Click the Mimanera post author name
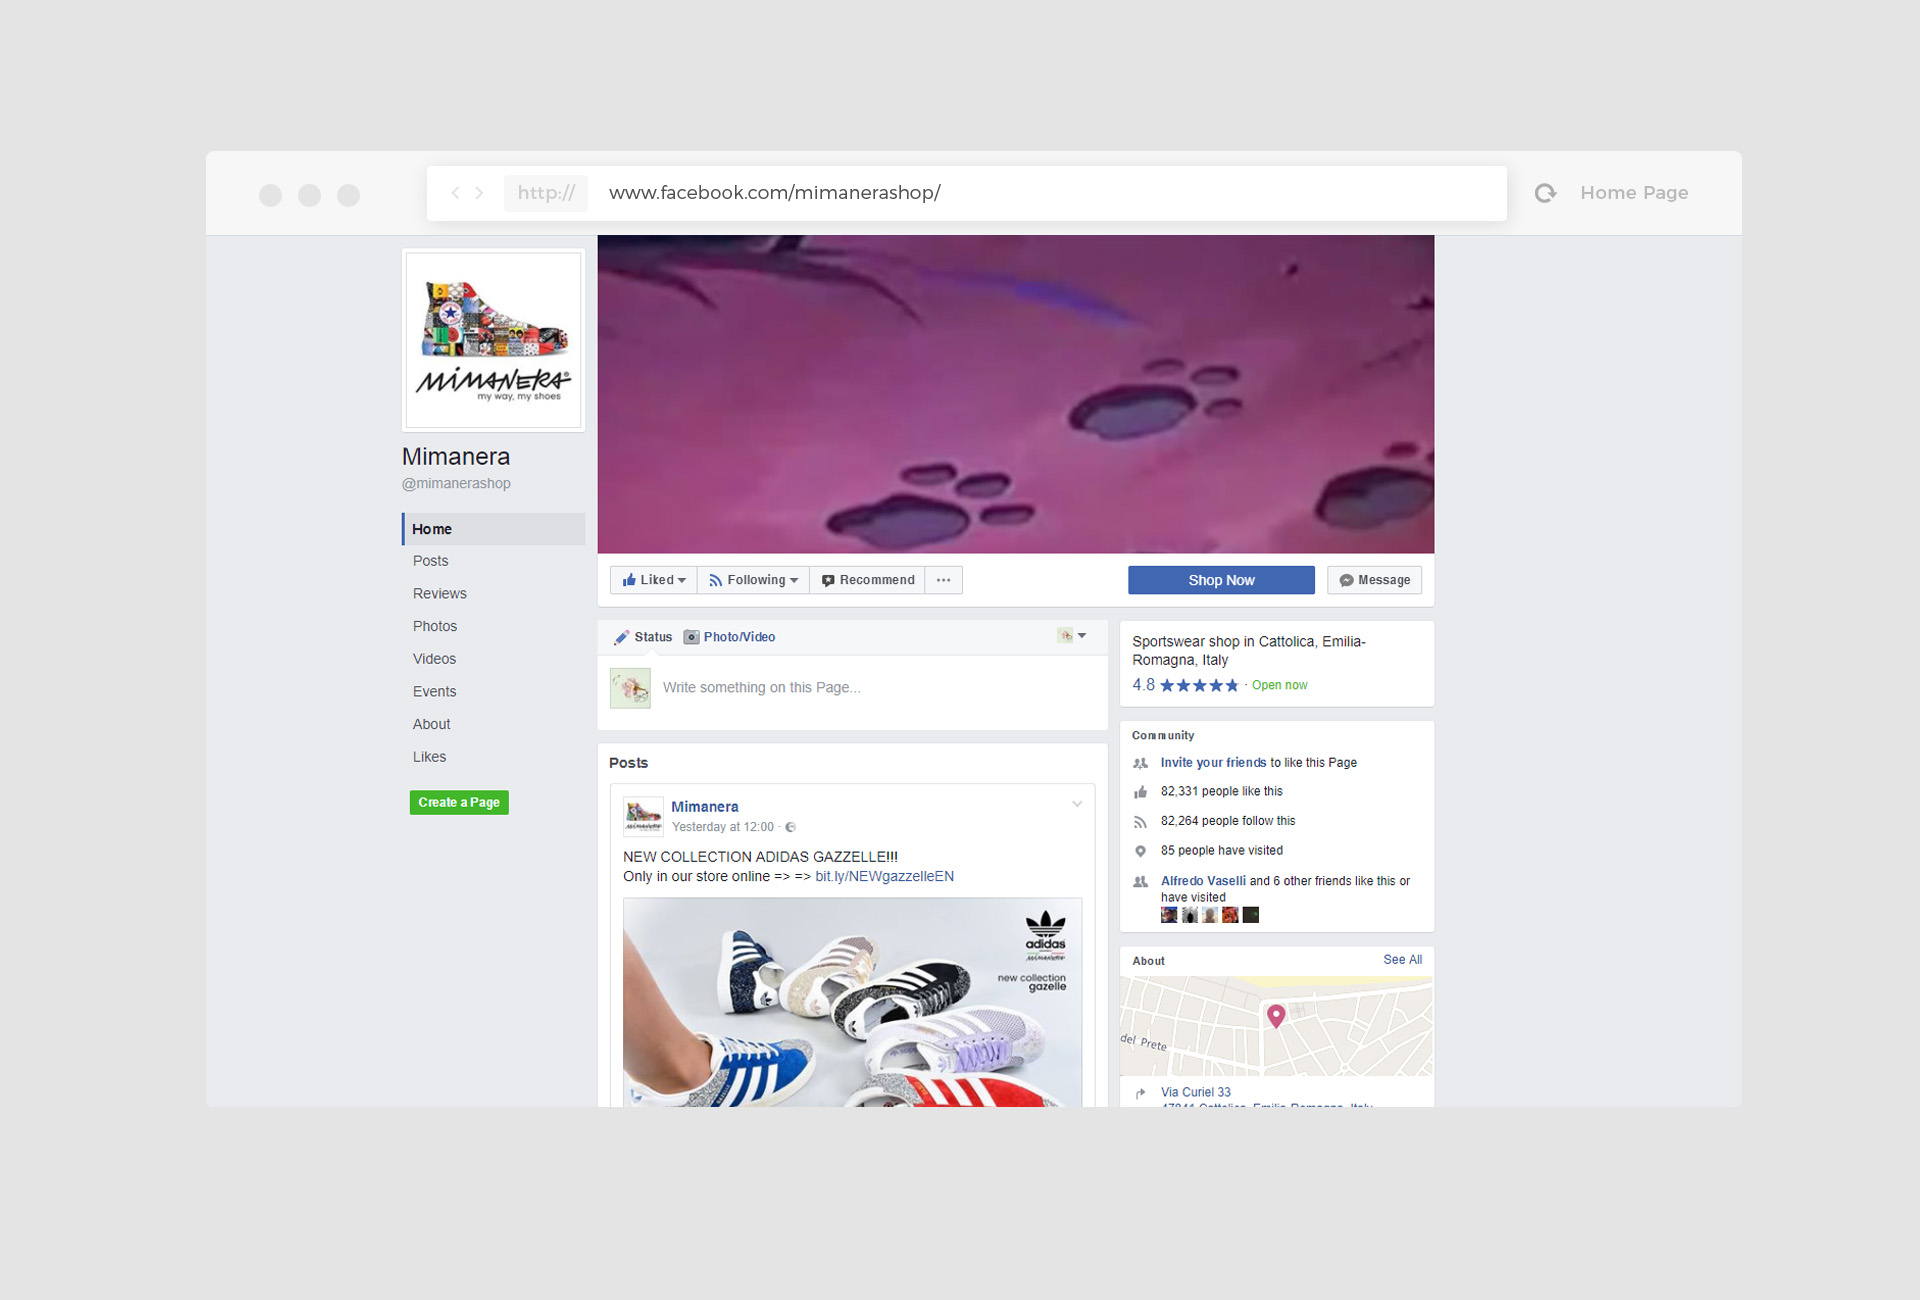This screenshot has width=1920, height=1300. [705, 807]
